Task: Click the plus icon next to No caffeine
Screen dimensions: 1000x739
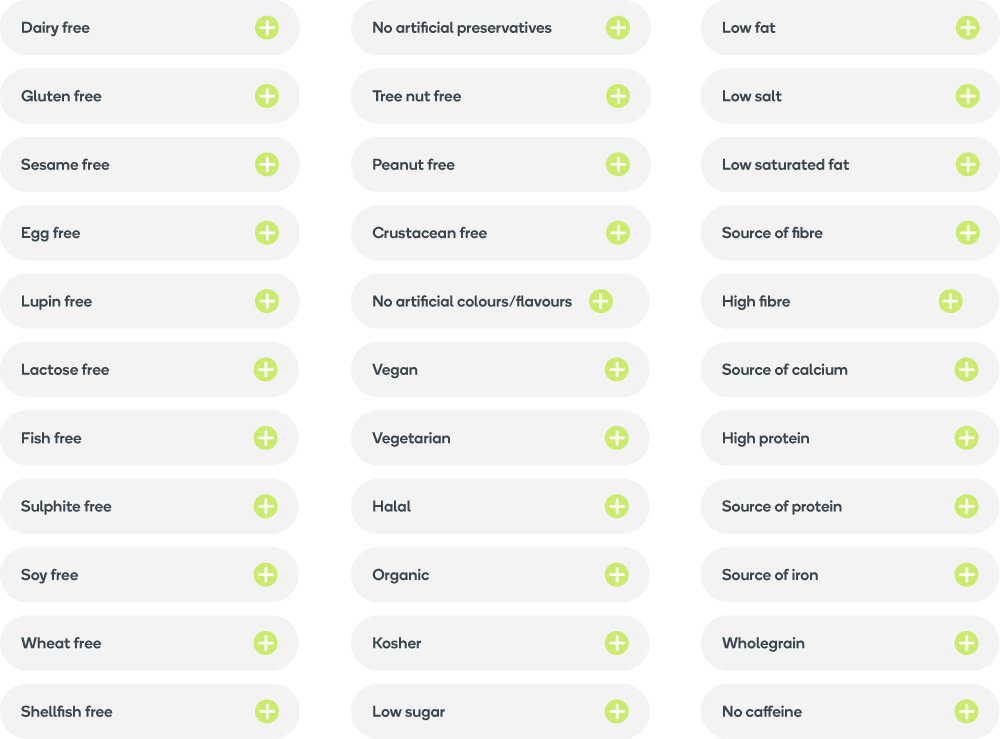Action: pyautogui.click(x=966, y=711)
